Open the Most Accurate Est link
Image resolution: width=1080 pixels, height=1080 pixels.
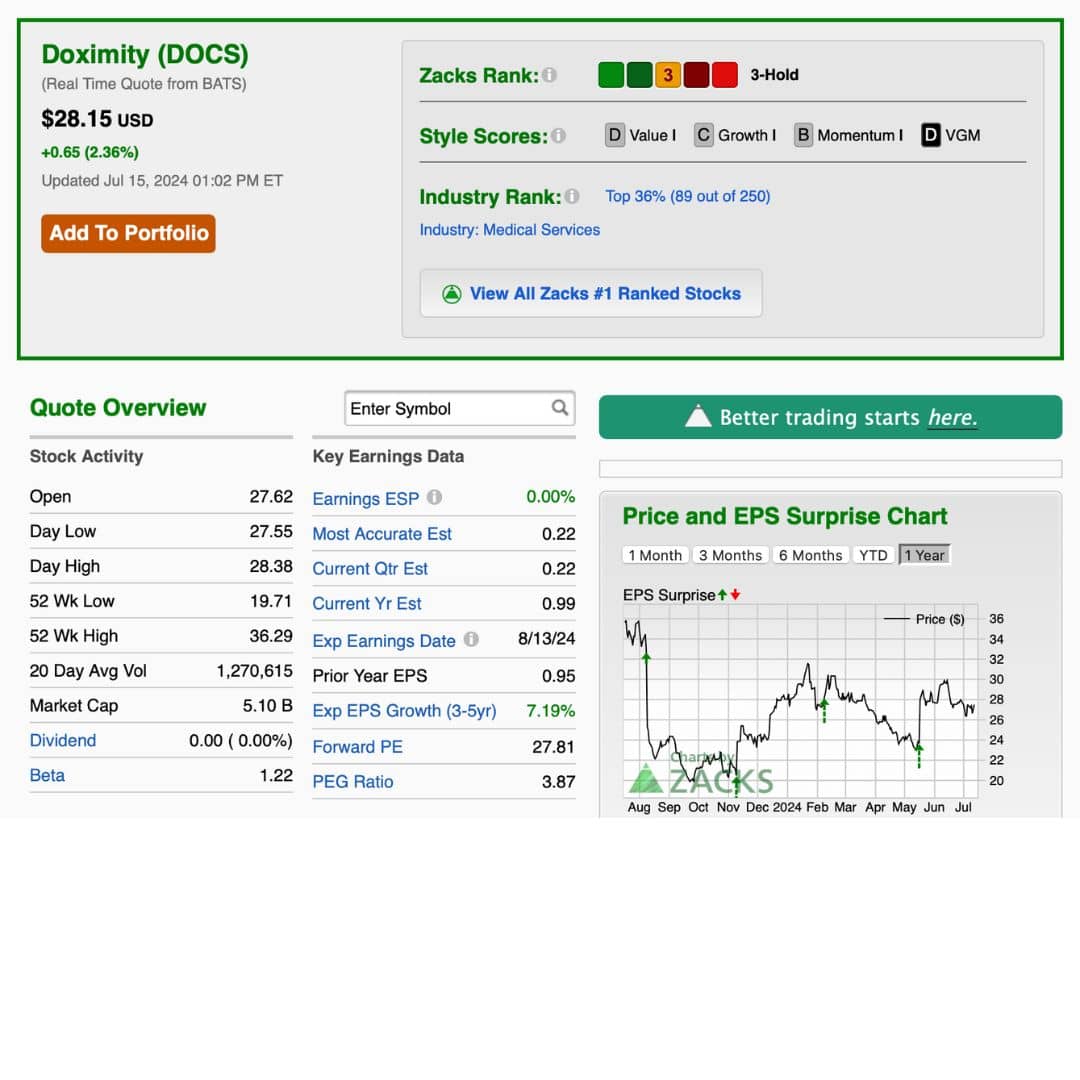tap(382, 534)
